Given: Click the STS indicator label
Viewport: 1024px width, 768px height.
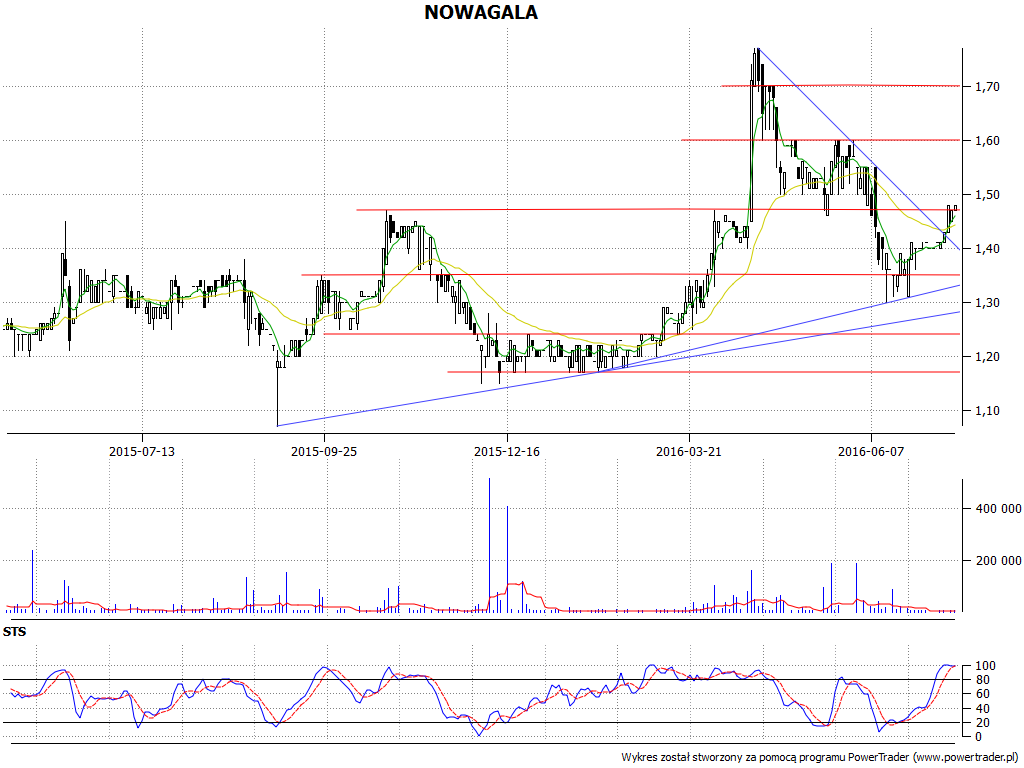Looking at the screenshot, I should point(14,632).
